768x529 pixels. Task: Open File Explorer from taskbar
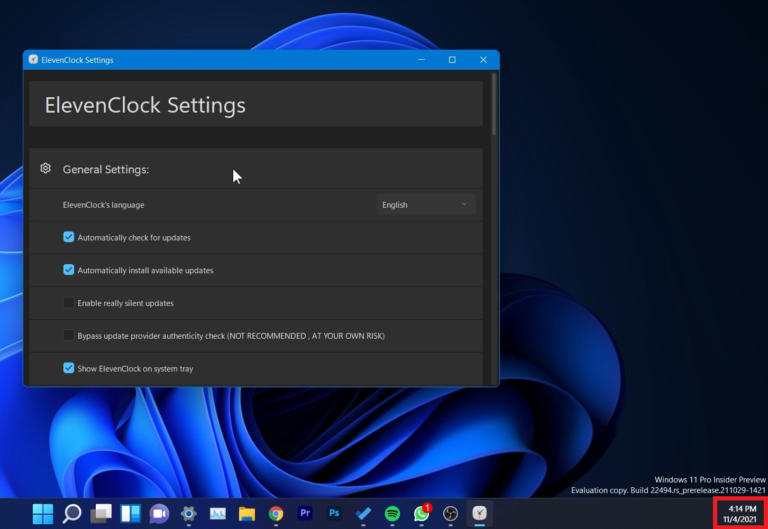247,513
